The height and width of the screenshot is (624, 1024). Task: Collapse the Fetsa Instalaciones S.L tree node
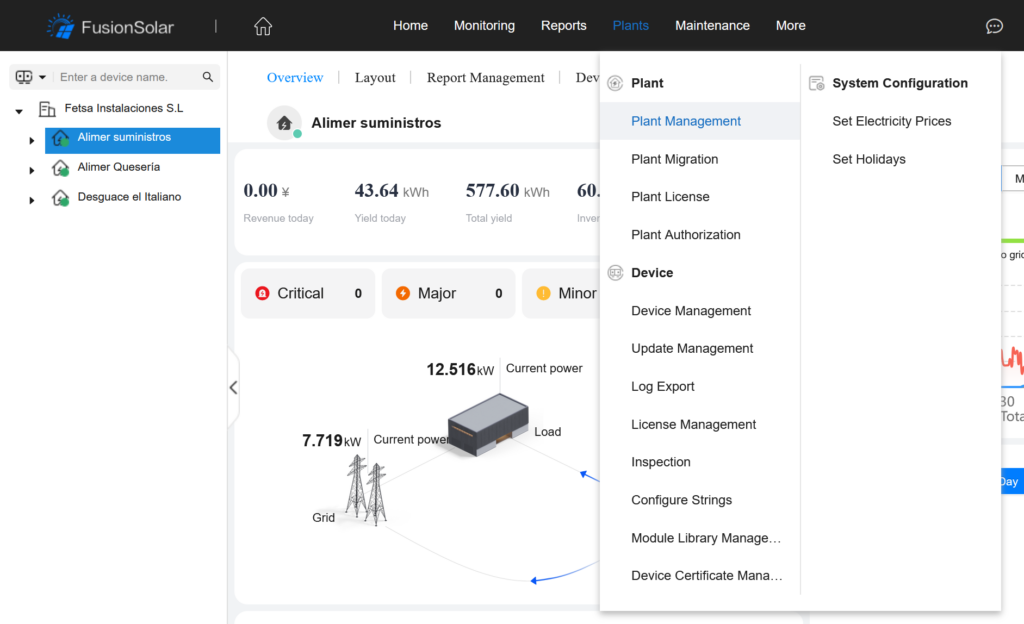click(x=19, y=111)
